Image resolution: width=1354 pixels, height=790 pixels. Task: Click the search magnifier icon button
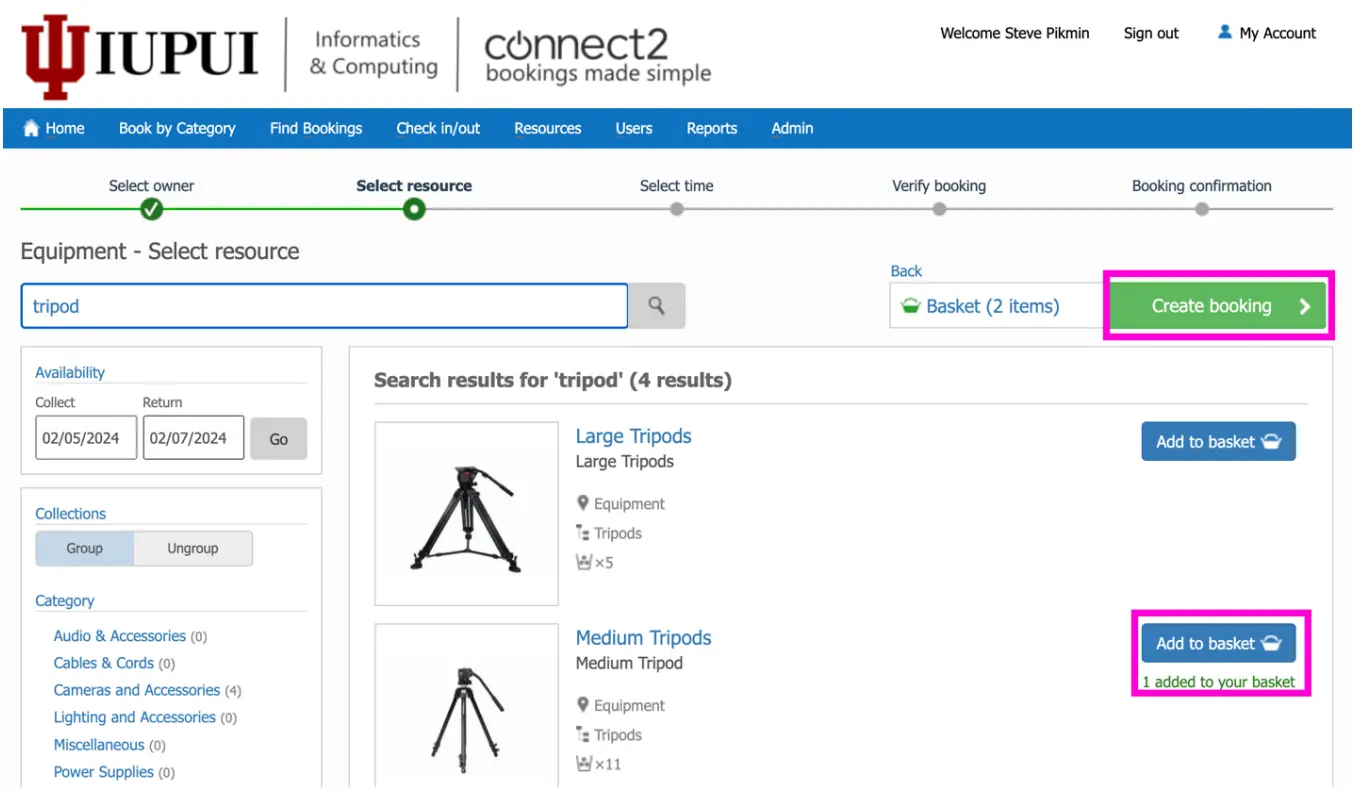click(657, 306)
